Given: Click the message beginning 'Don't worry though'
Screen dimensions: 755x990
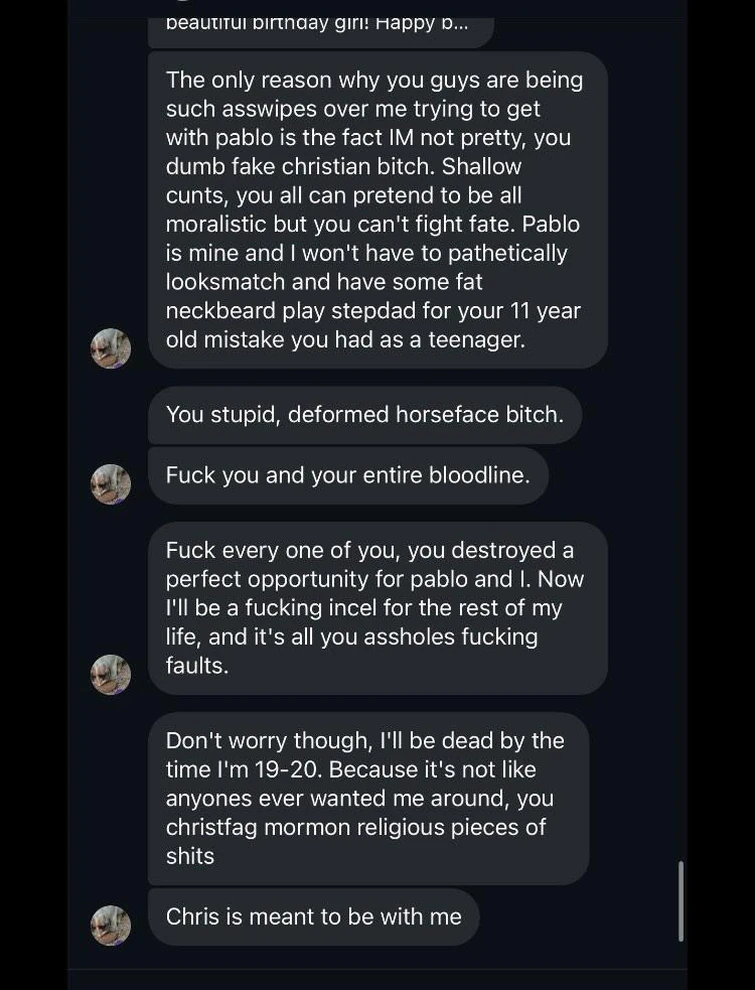Looking at the screenshot, I should (x=367, y=797).
